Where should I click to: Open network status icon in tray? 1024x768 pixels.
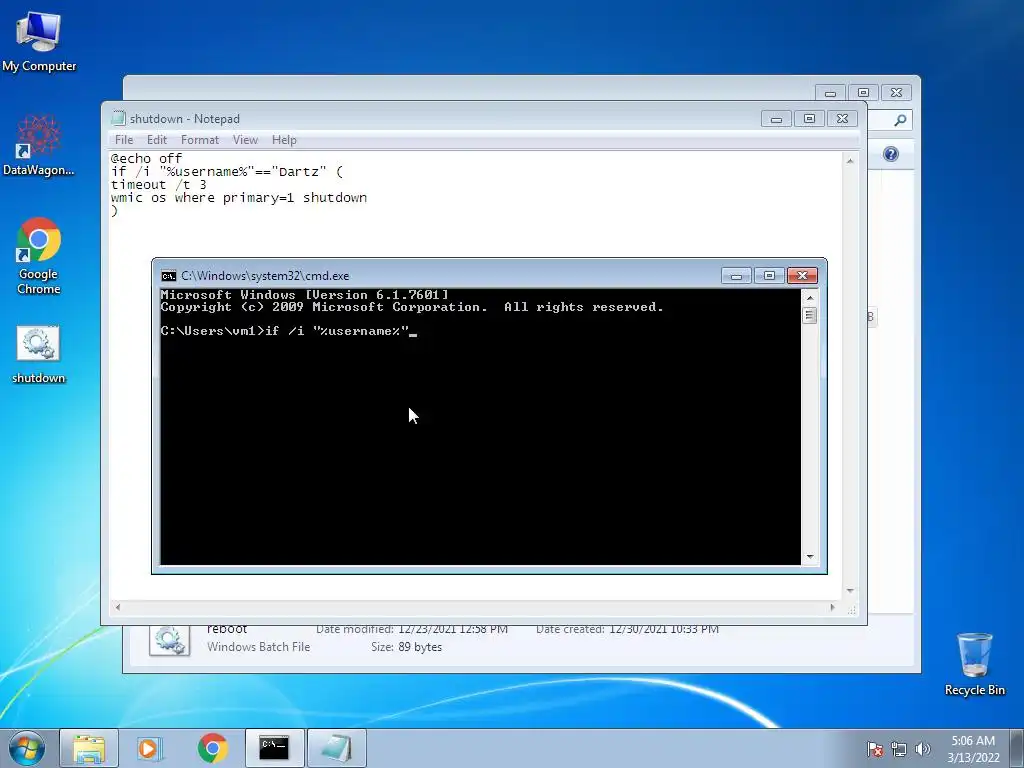(x=899, y=749)
